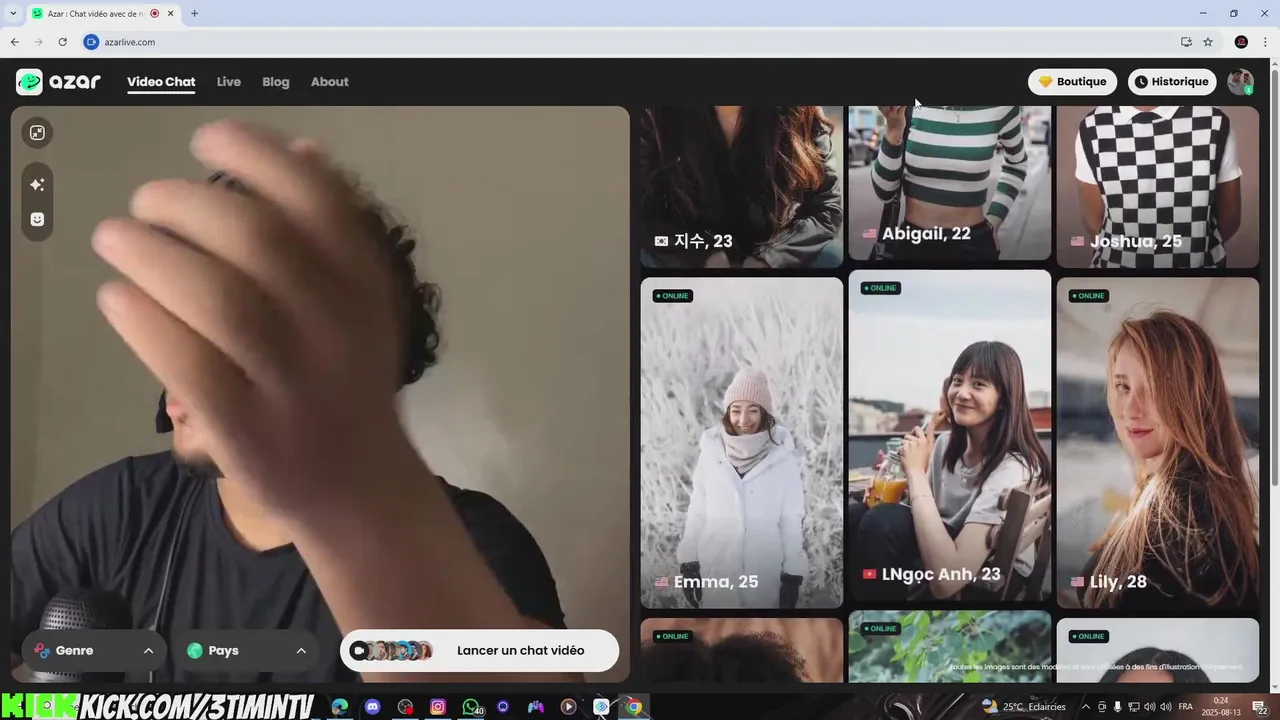Open the sparkle effects tool

pos(37,185)
